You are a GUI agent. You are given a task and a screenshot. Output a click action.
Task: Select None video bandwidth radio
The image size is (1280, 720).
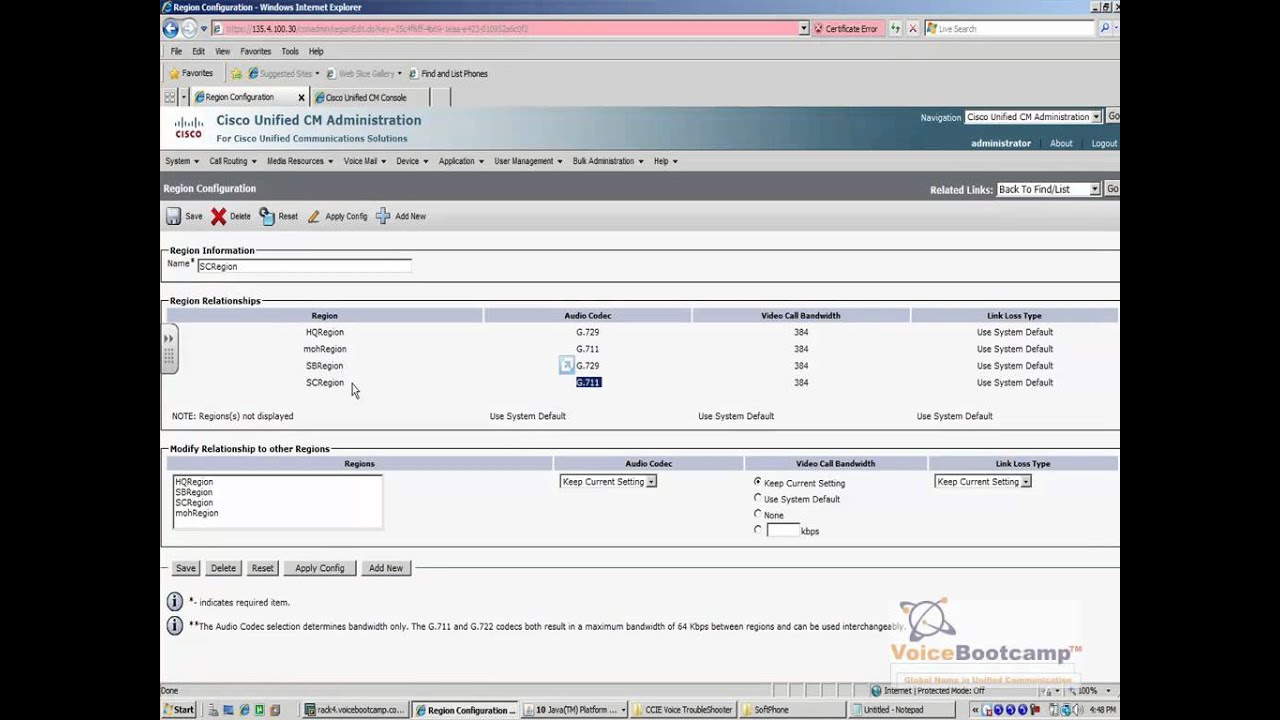[x=758, y=514]
